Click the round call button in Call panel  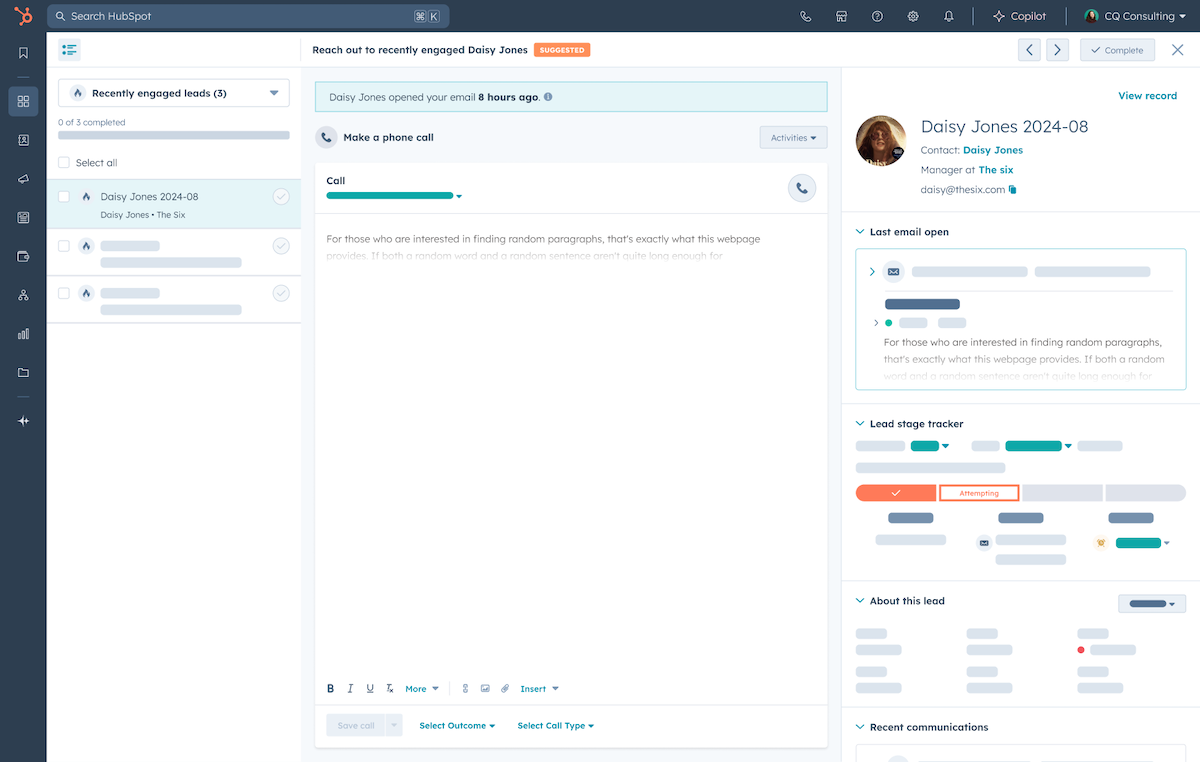[x=801, y=188]
